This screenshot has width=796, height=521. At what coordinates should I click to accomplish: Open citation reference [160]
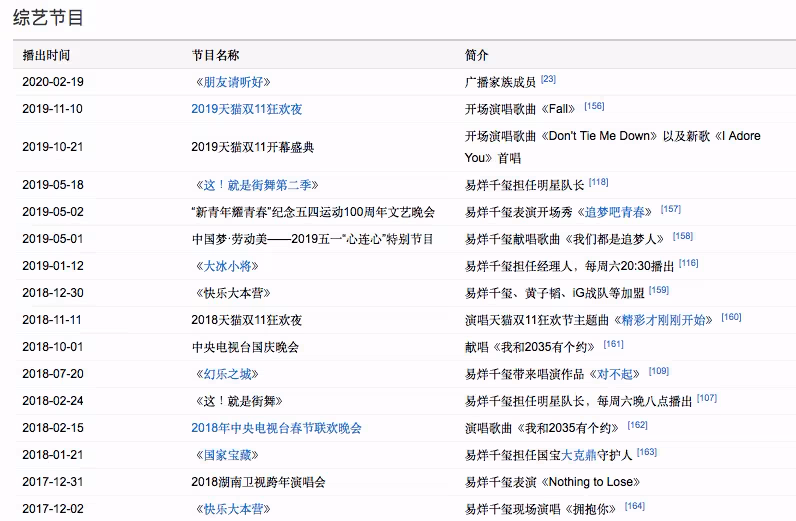coord(731,317)
